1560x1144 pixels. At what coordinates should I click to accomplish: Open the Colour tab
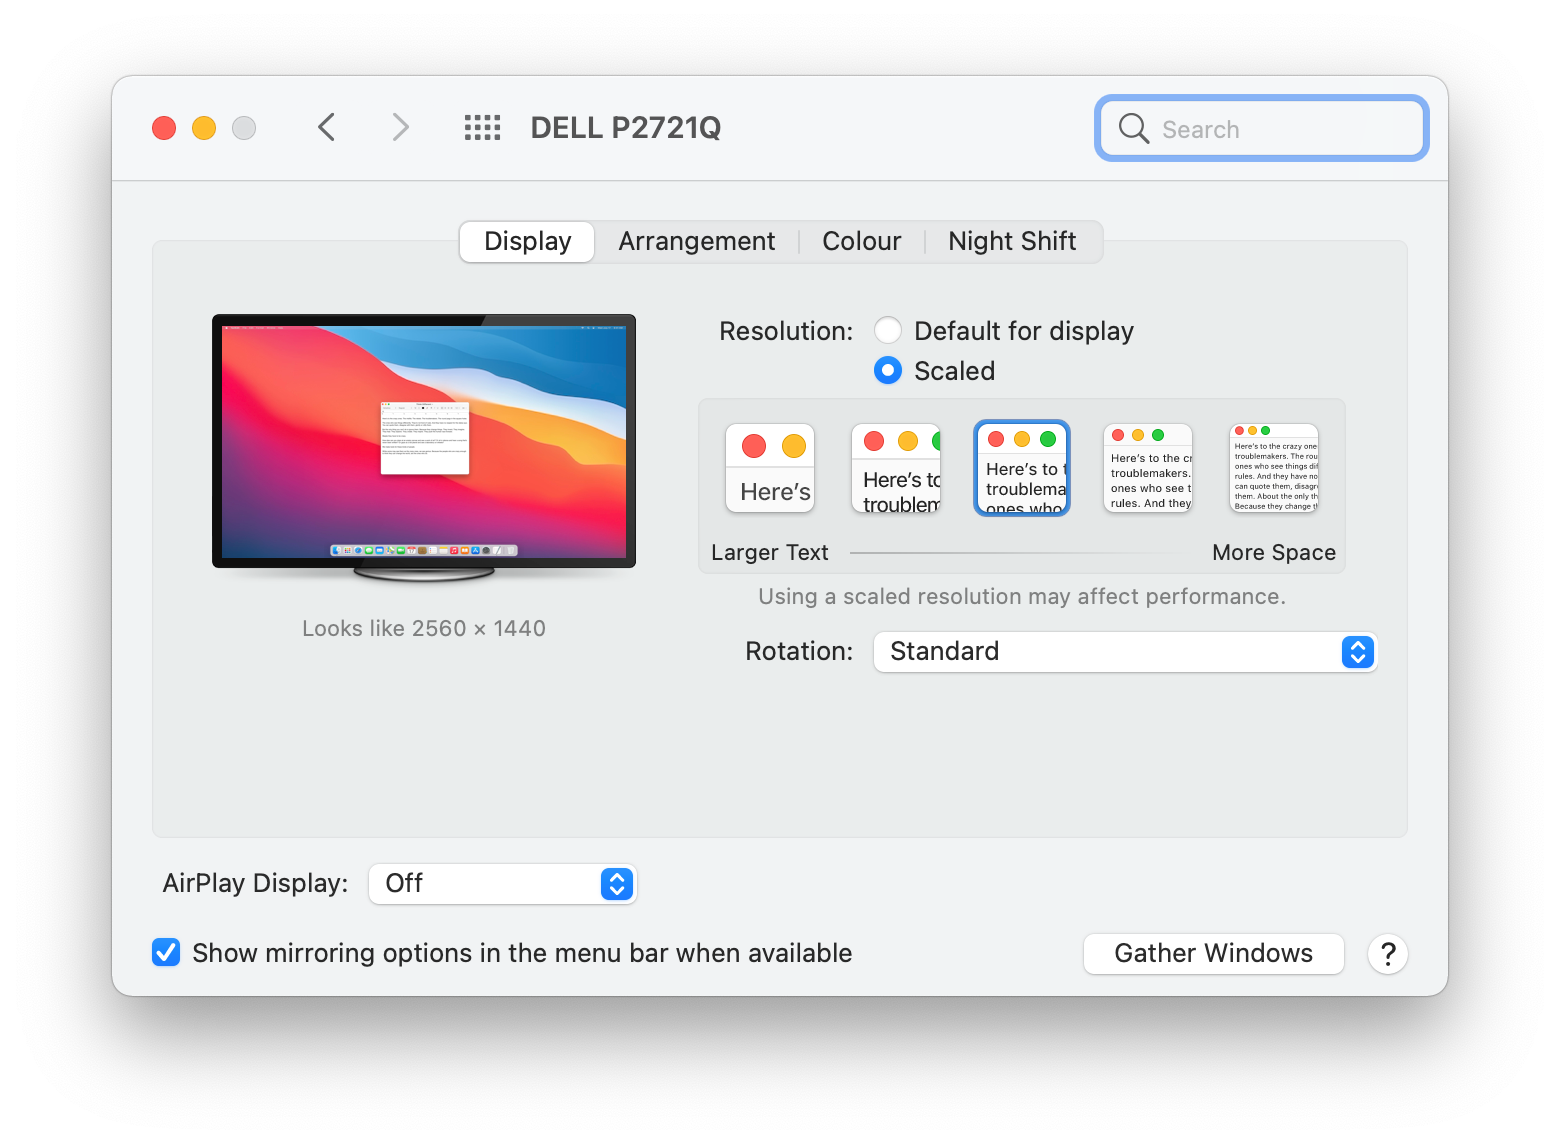(861, 241)
